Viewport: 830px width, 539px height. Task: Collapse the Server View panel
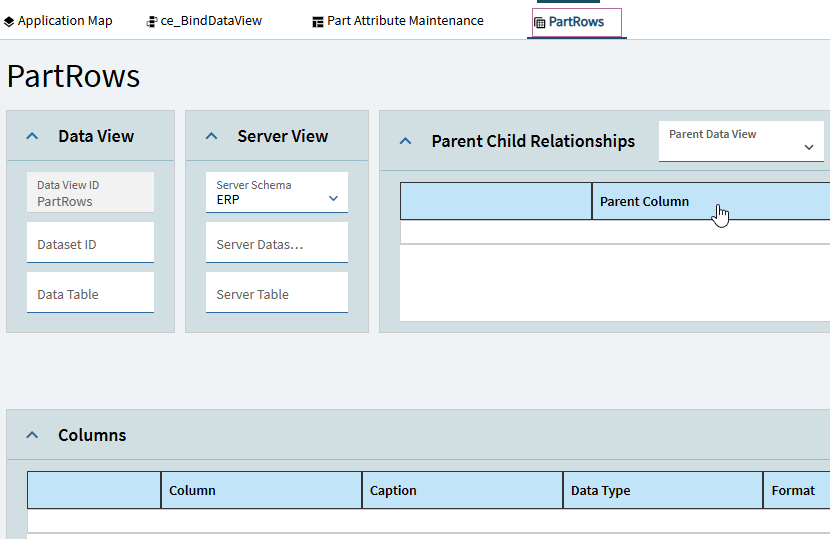[211, 137]
